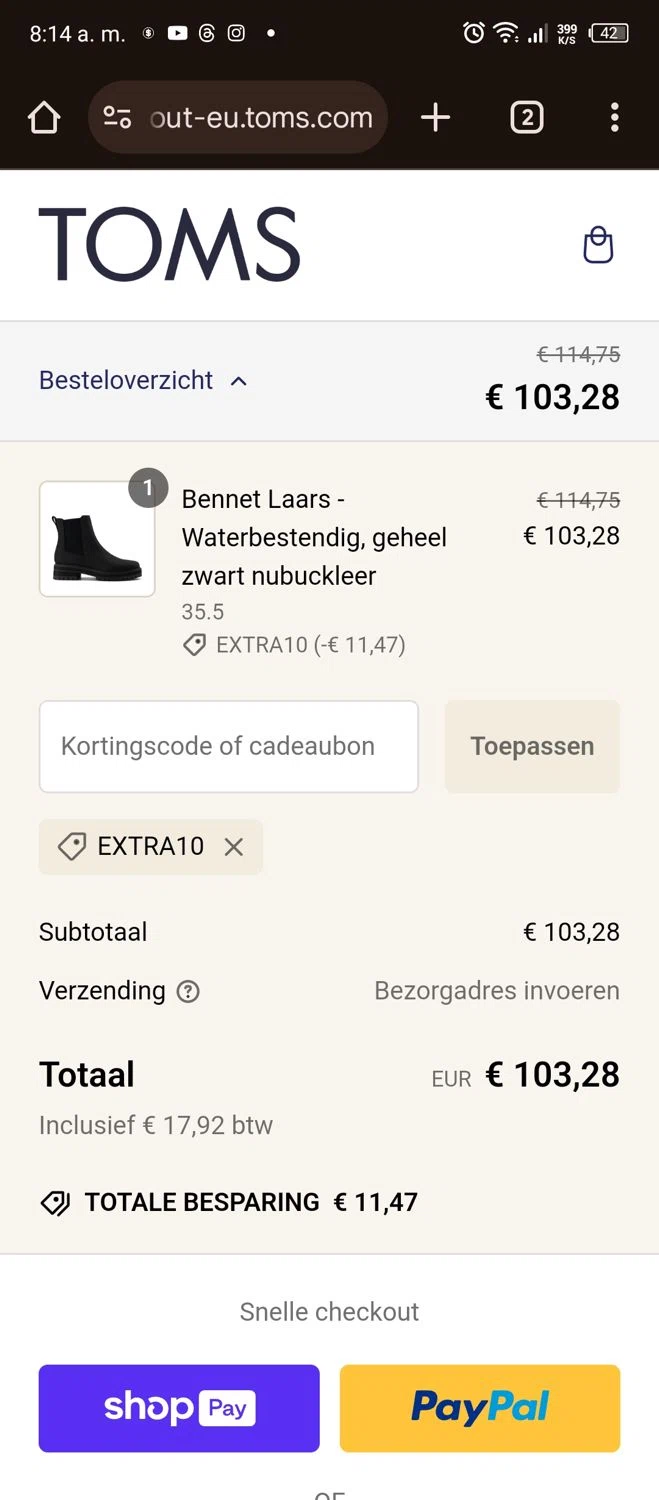The height and width of the screenshot is (1500, 659).
Task: Tap the browser home icon
Action: coord(44,118)
